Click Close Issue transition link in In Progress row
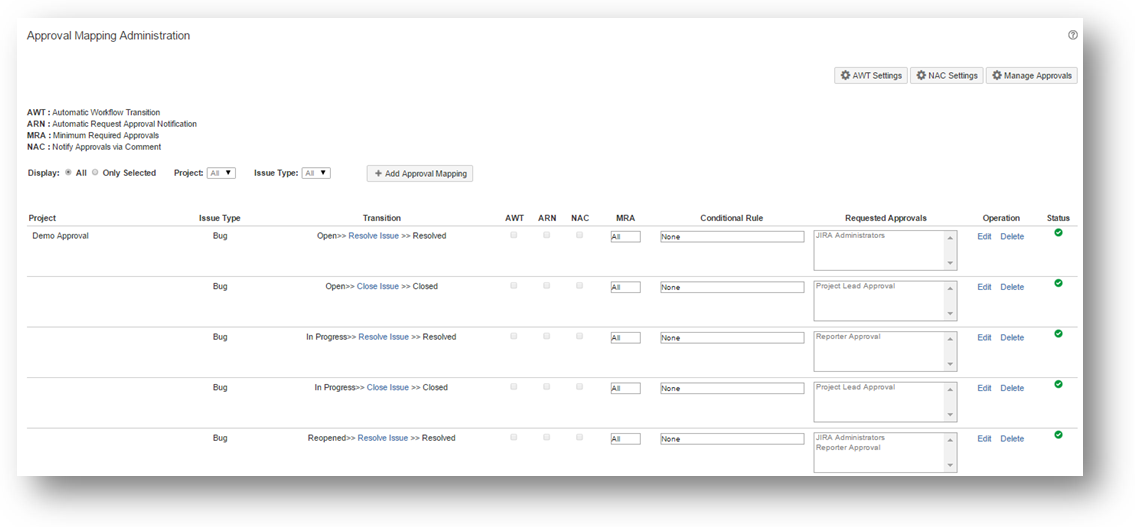 (x=387, y=388)
